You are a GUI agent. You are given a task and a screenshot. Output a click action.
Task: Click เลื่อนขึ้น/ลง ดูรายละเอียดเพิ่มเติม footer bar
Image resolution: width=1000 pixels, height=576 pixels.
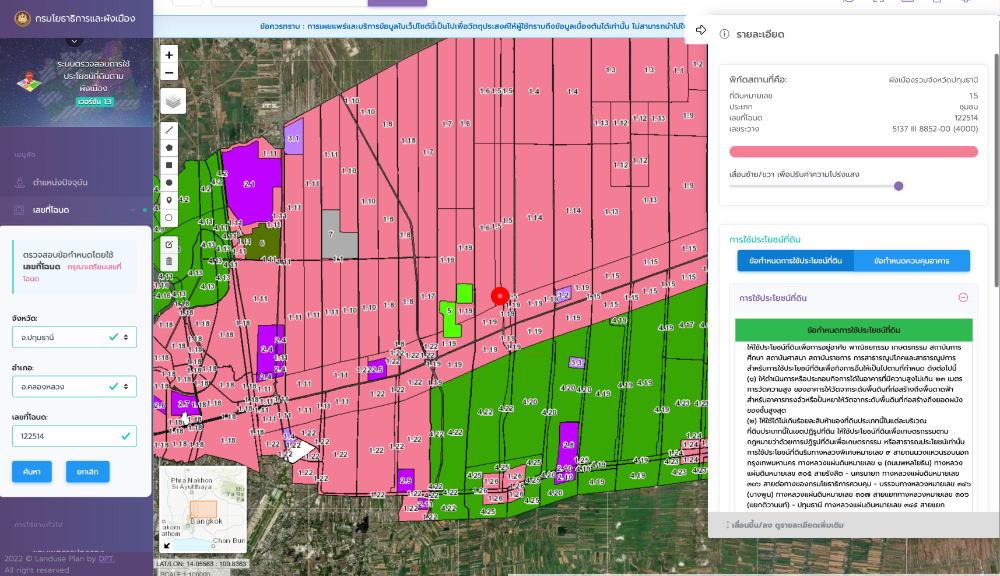[x=853, y=525]
